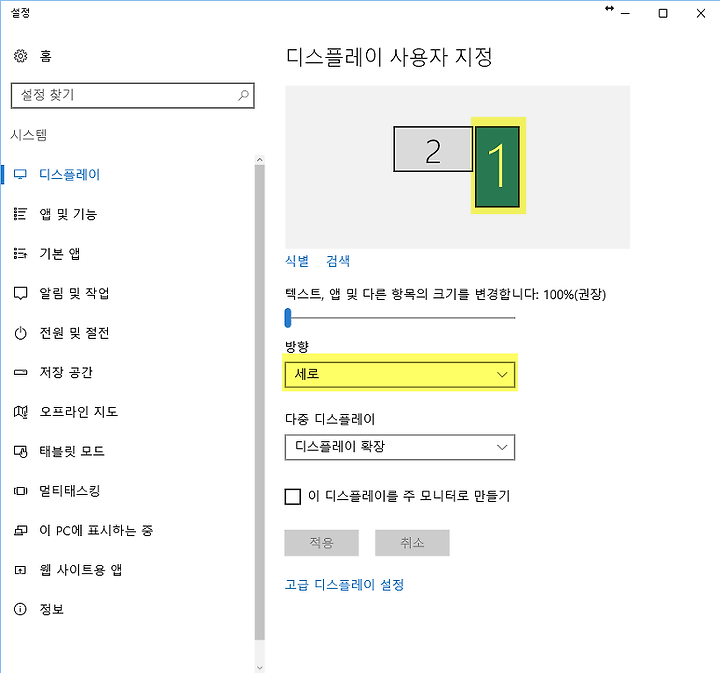
Task: Click the 기본 앱 icon
Action: tap(20, 253)
